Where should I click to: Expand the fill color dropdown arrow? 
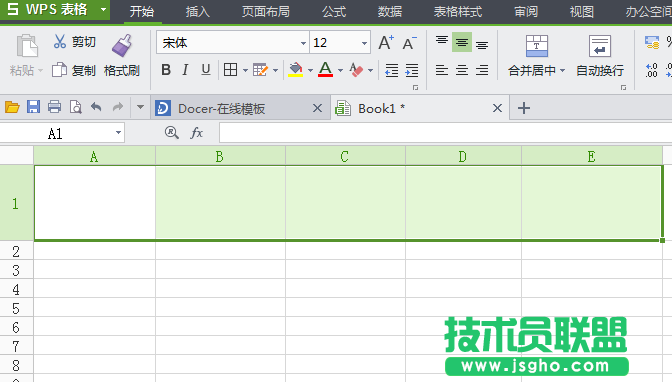coord(310,70)
